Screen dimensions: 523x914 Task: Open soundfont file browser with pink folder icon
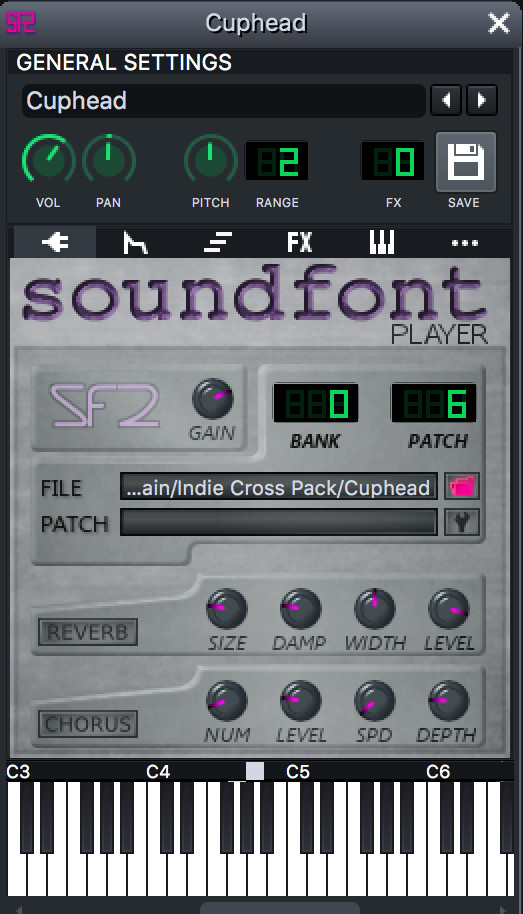tap(462, 486)
